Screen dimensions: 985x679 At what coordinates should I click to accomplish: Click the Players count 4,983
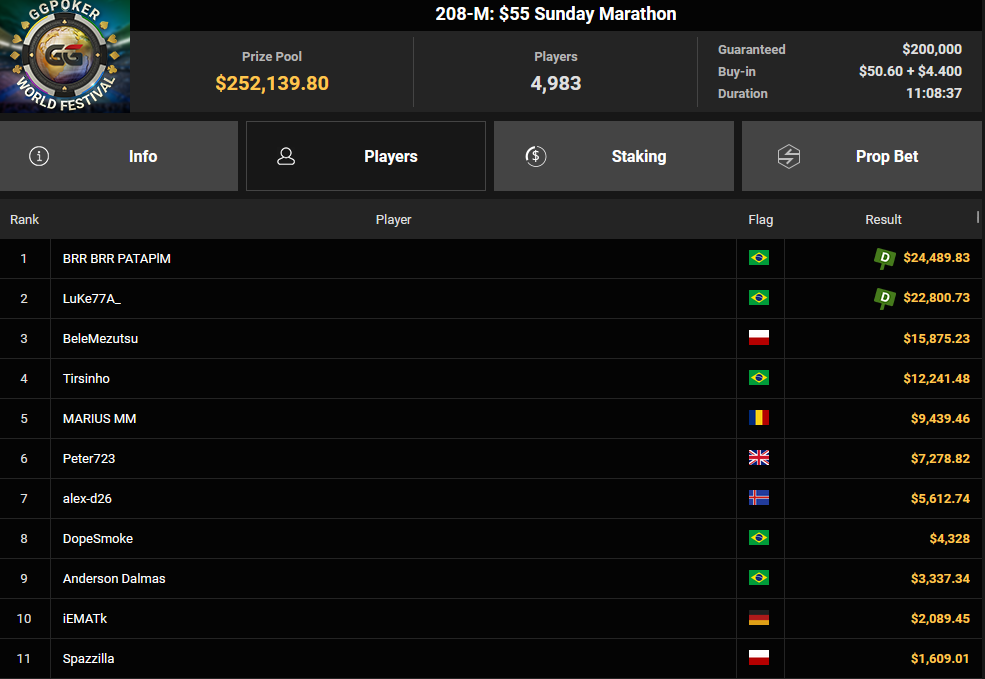coord(556,83)
